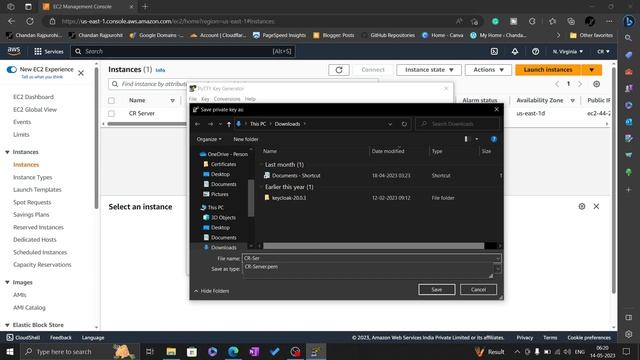Open EC2 Dashboard link
Image resolution: width=640 pixels, height=360 pixels.
click(33, 97)
